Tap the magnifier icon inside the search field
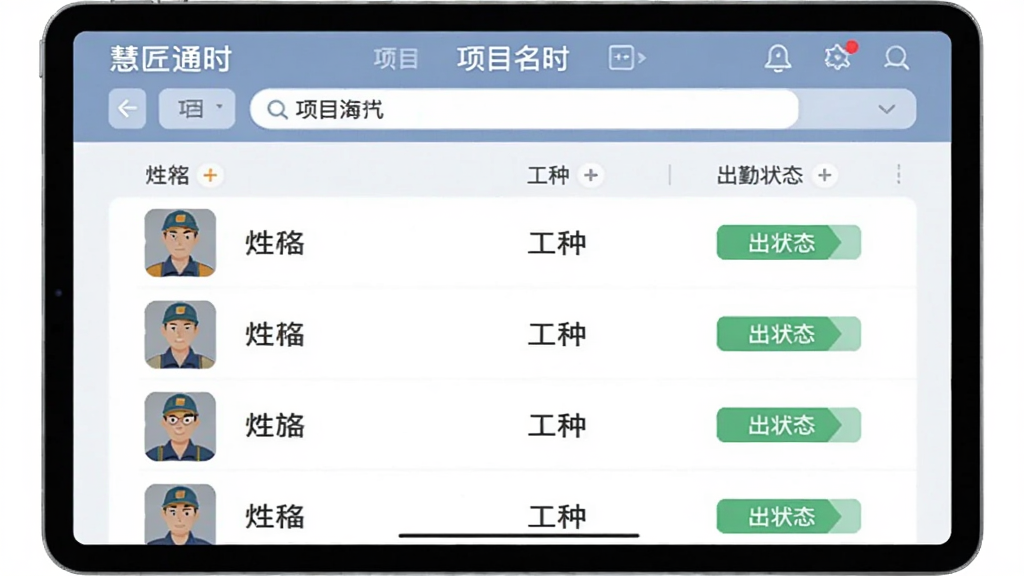The width and height of the screenshot is (1024, 576). point(277,110)
